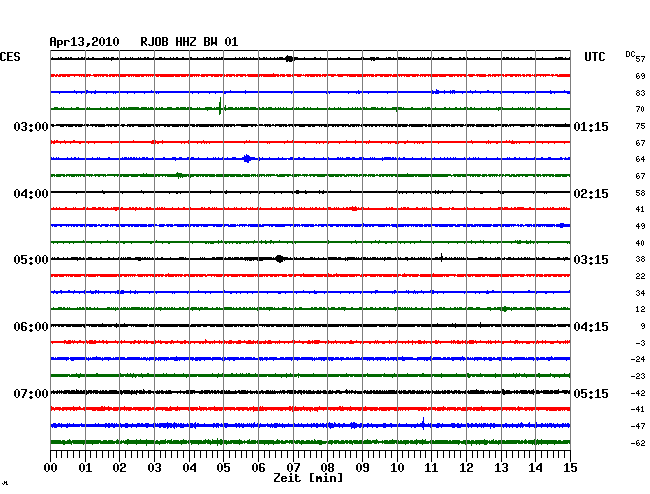Select the 06:00 CES time label
Viewport: 650px width, 494px height.
point(31,327)
